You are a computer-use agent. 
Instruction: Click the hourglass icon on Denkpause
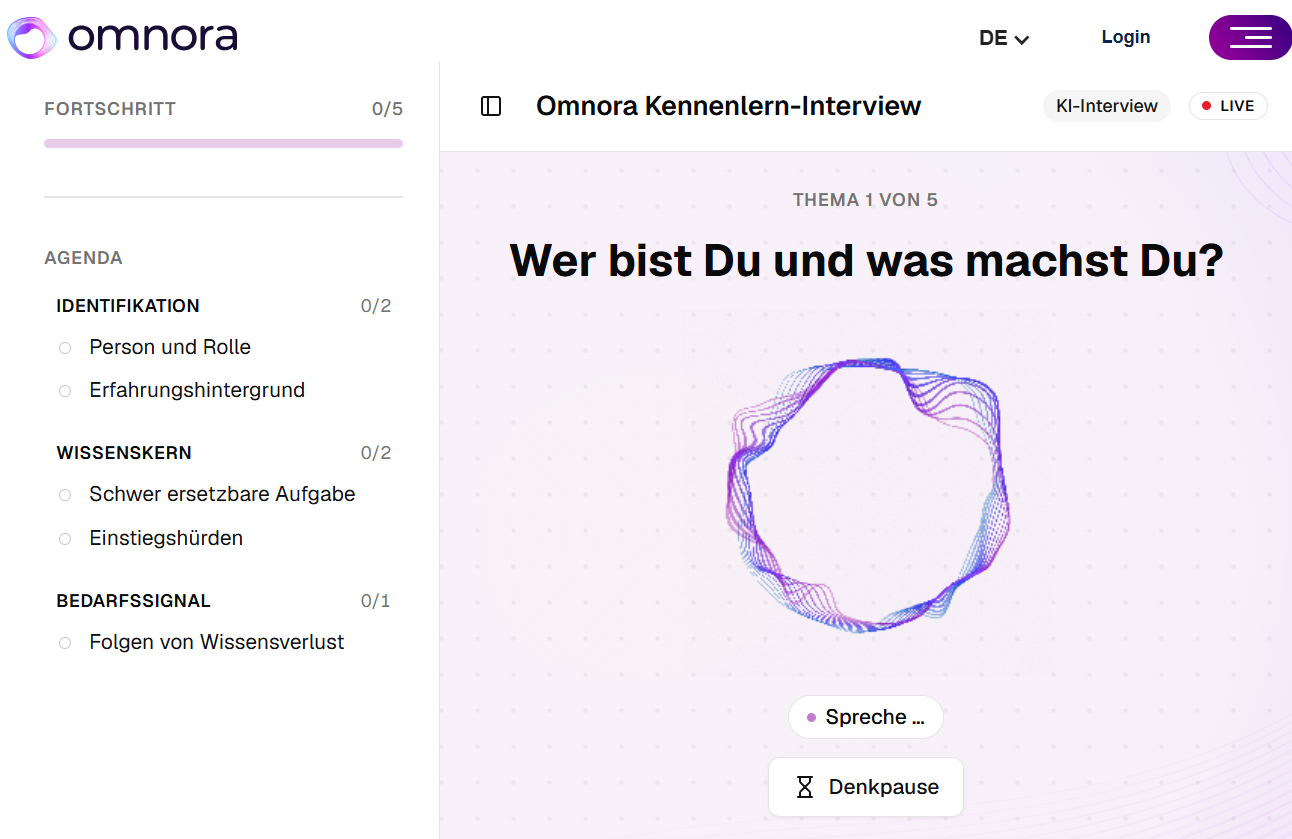[805, 787]
